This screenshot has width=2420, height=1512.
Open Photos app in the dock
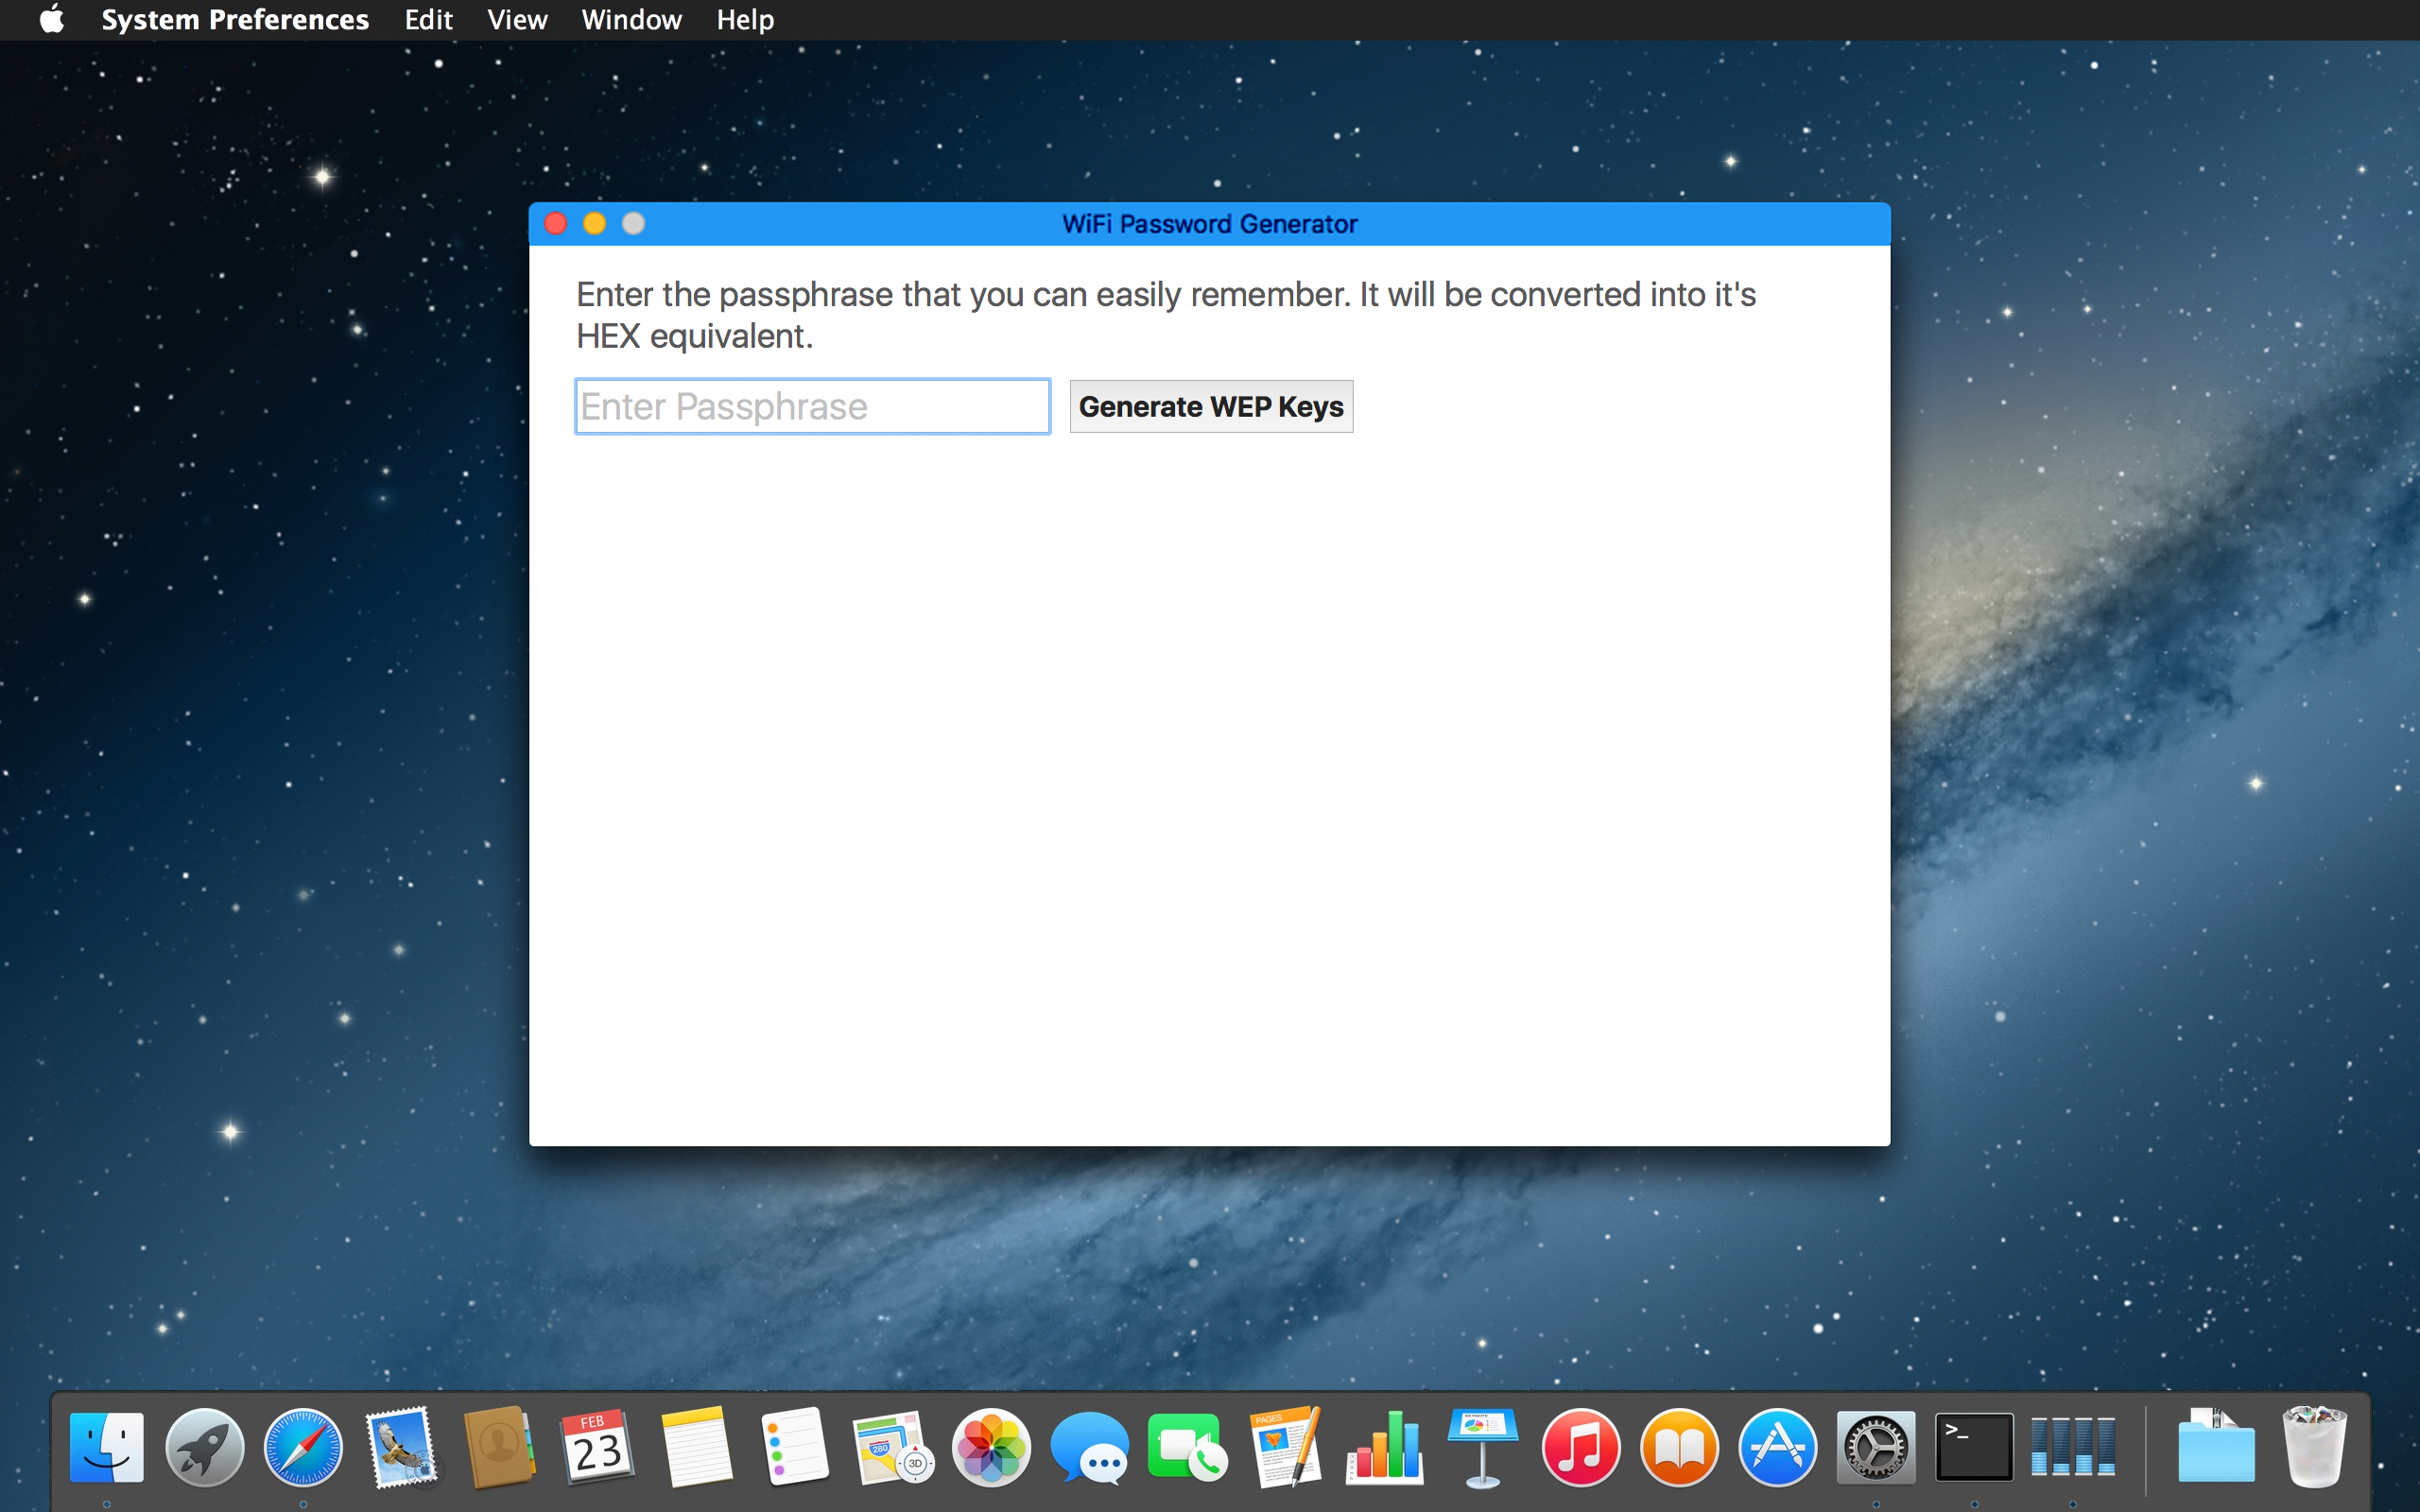click(x=991, y=1447)
